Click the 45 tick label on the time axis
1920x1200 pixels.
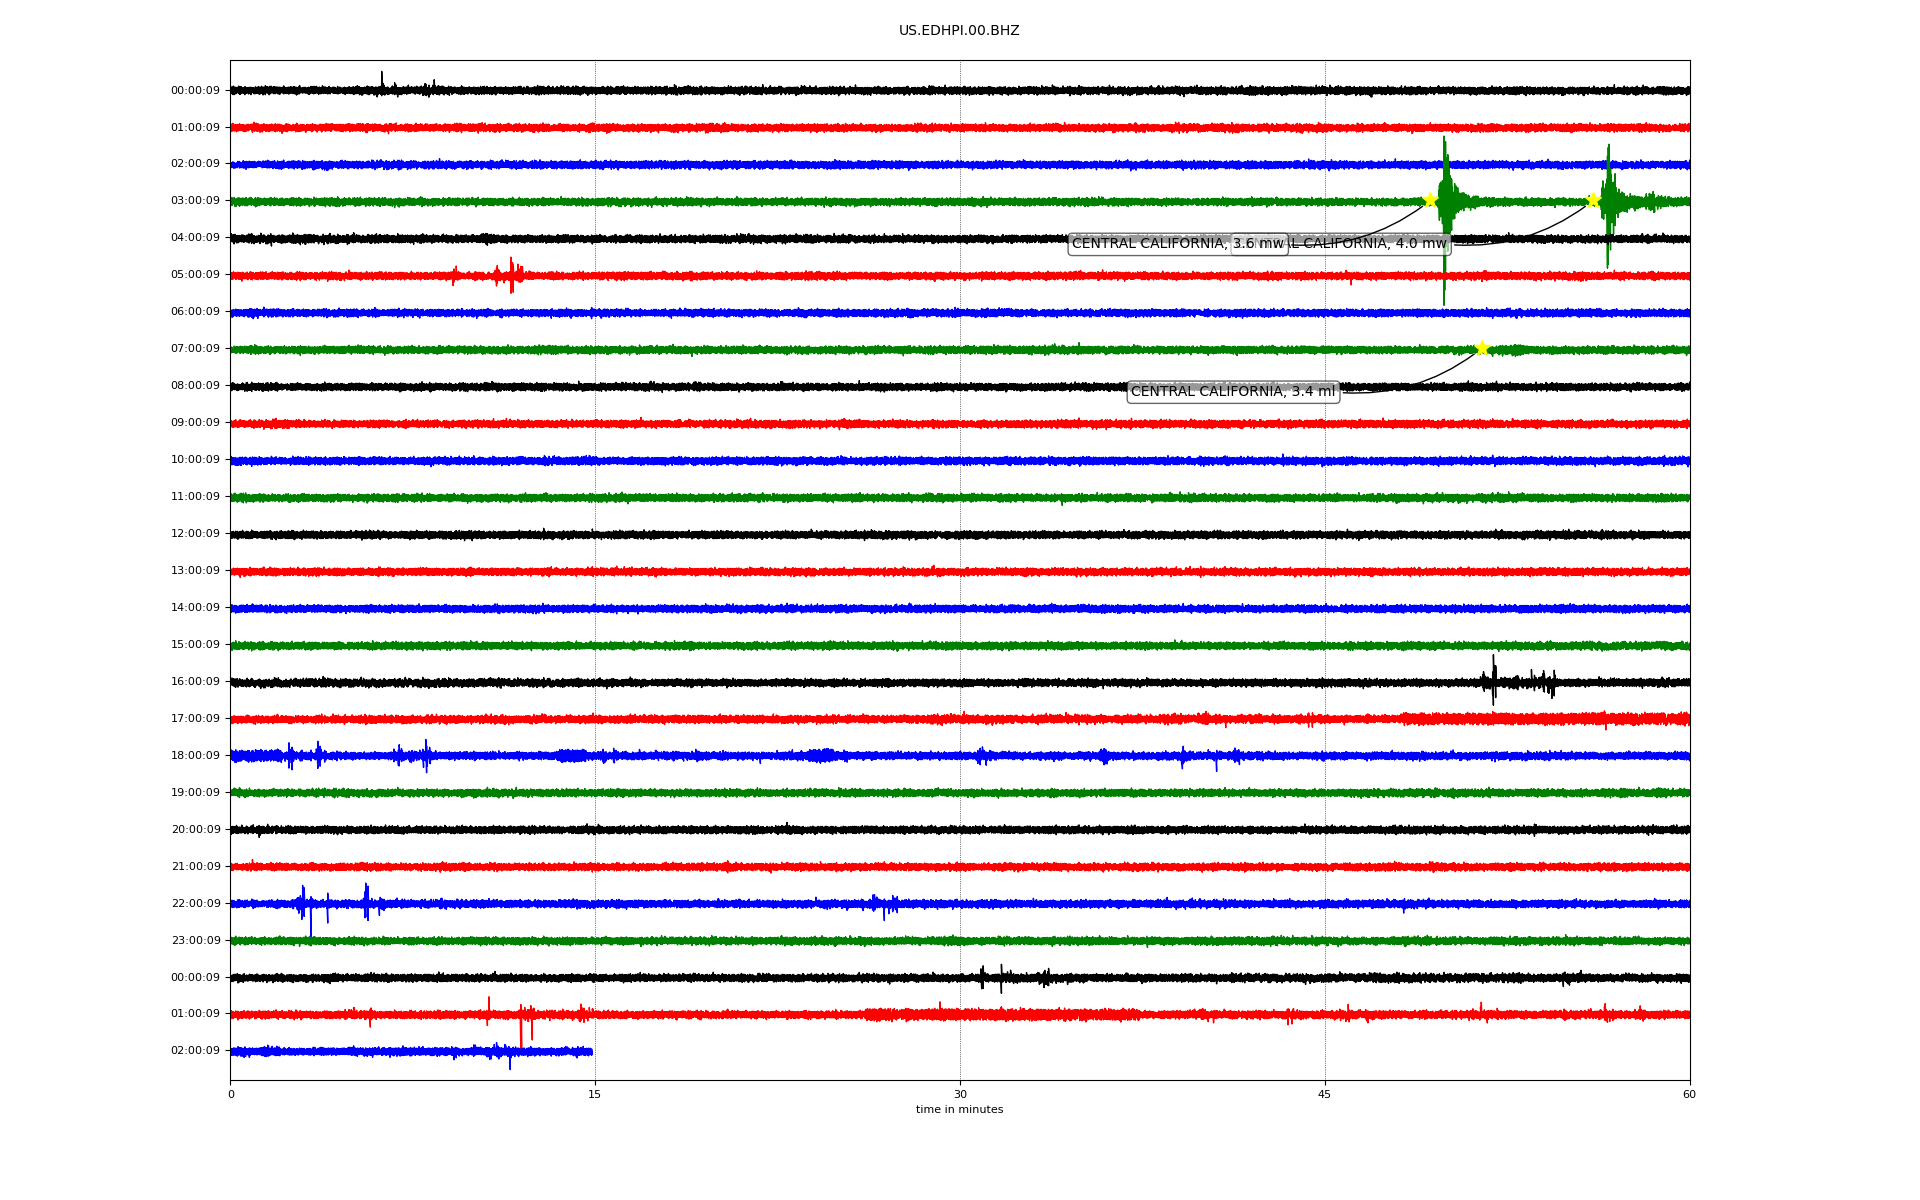pyautogui.click(x=1325, y=1094)
